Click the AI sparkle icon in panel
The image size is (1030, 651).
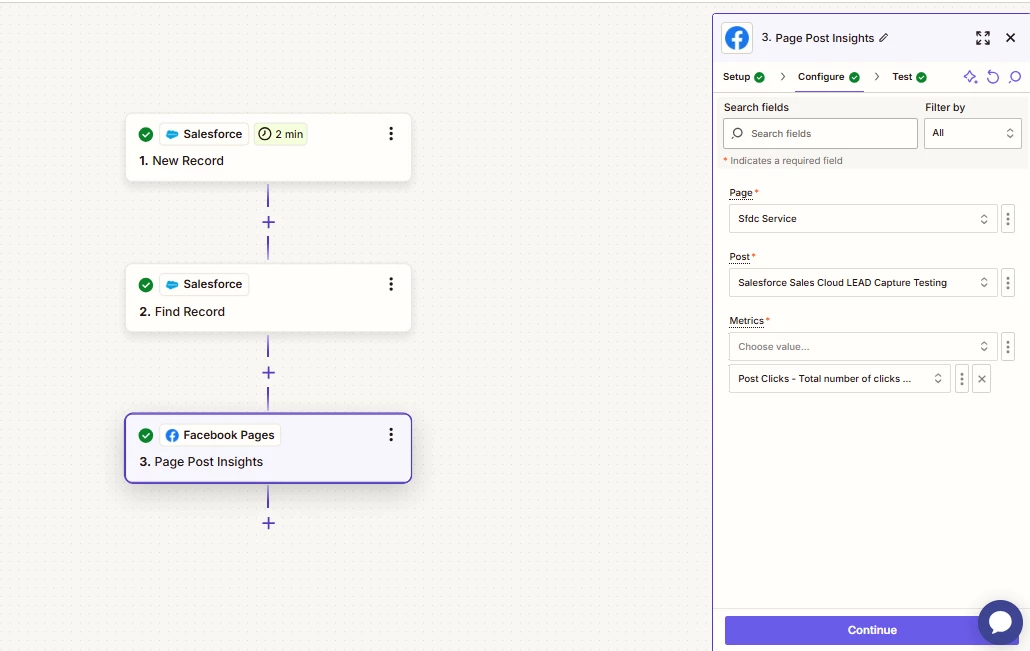pyautogui.click(x=970, y=77)
